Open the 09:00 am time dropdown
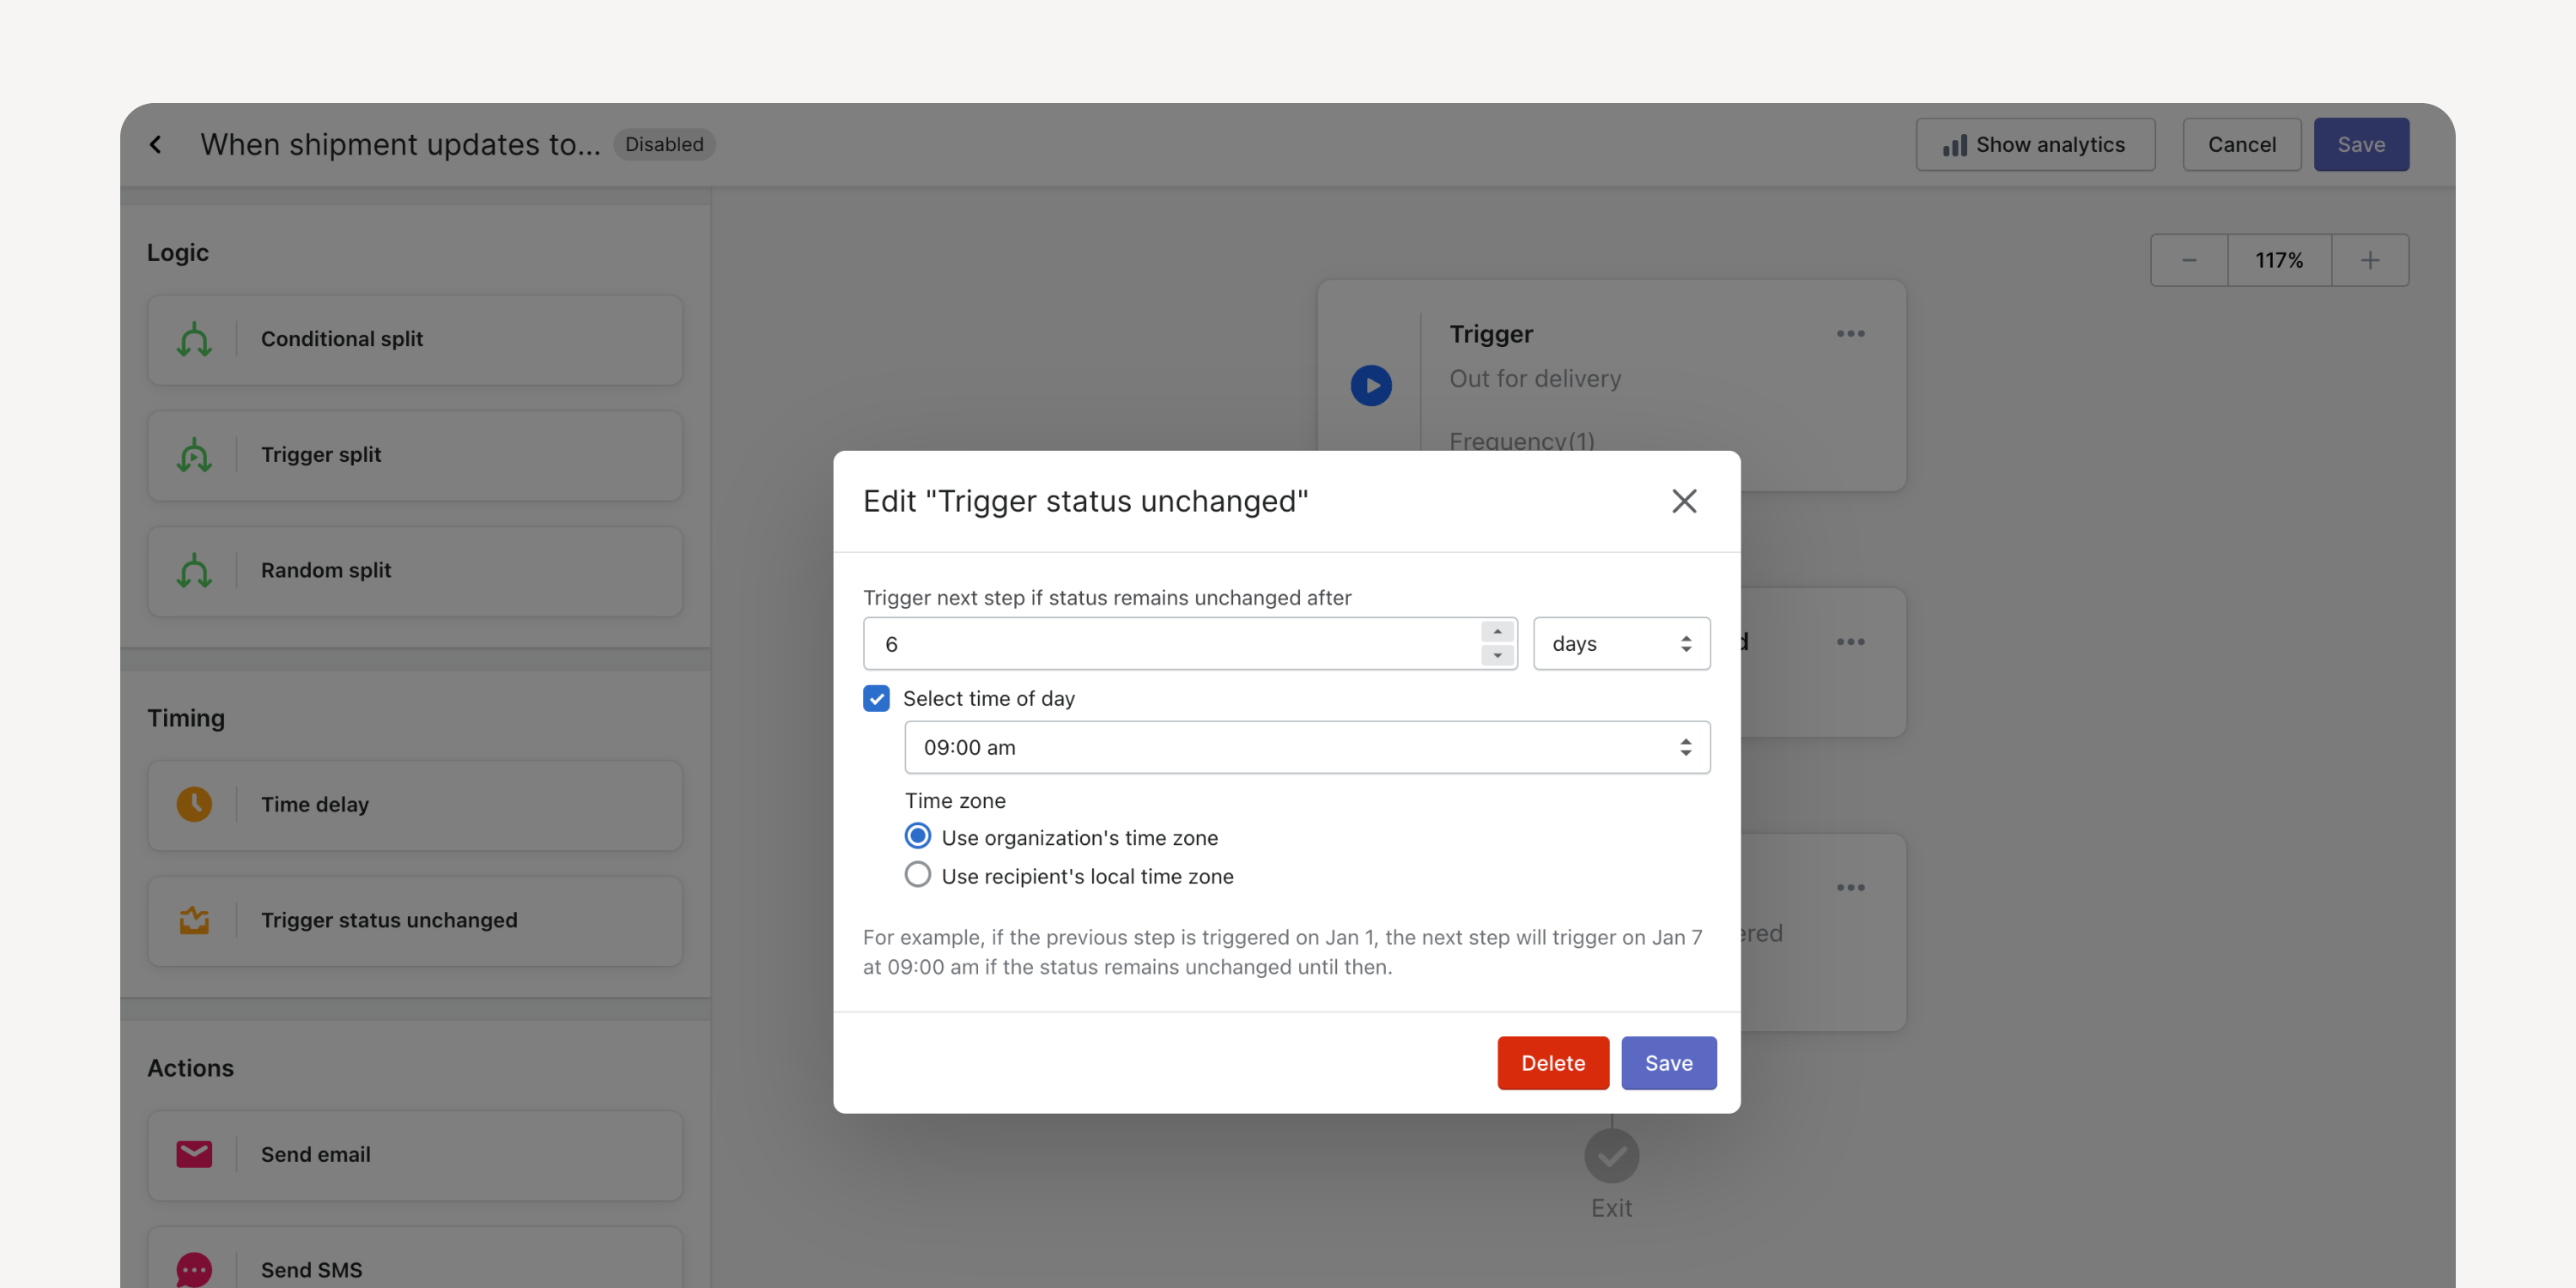Screen dimensions: 2576x1288 (1307, 748)
